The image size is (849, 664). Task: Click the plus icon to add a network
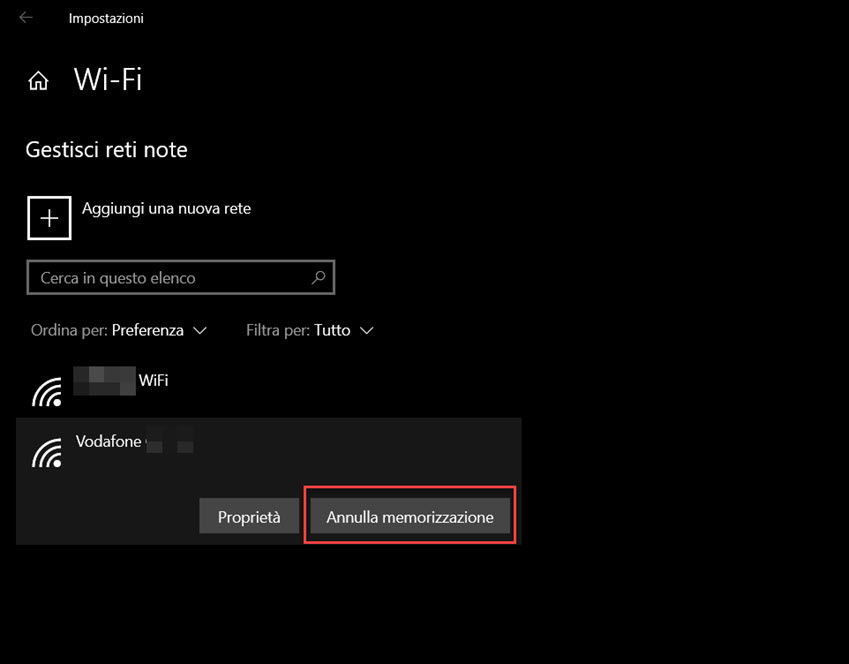click(x=49, y=217)
